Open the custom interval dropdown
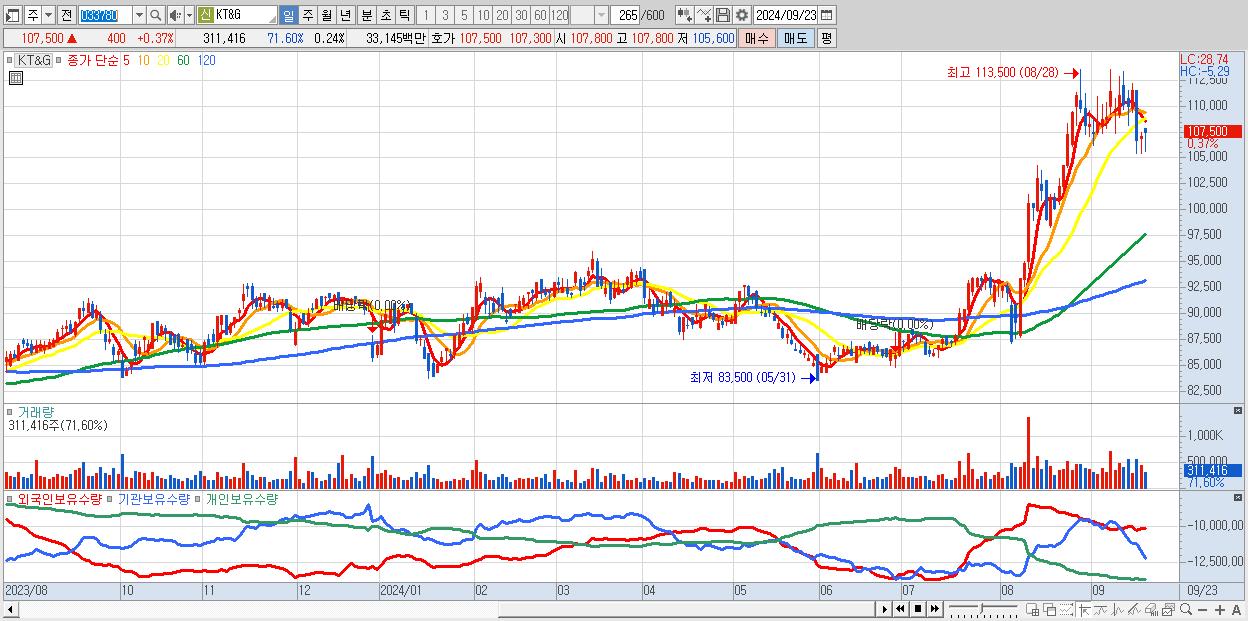This screenshot has height=621, width=1248. 601,15
